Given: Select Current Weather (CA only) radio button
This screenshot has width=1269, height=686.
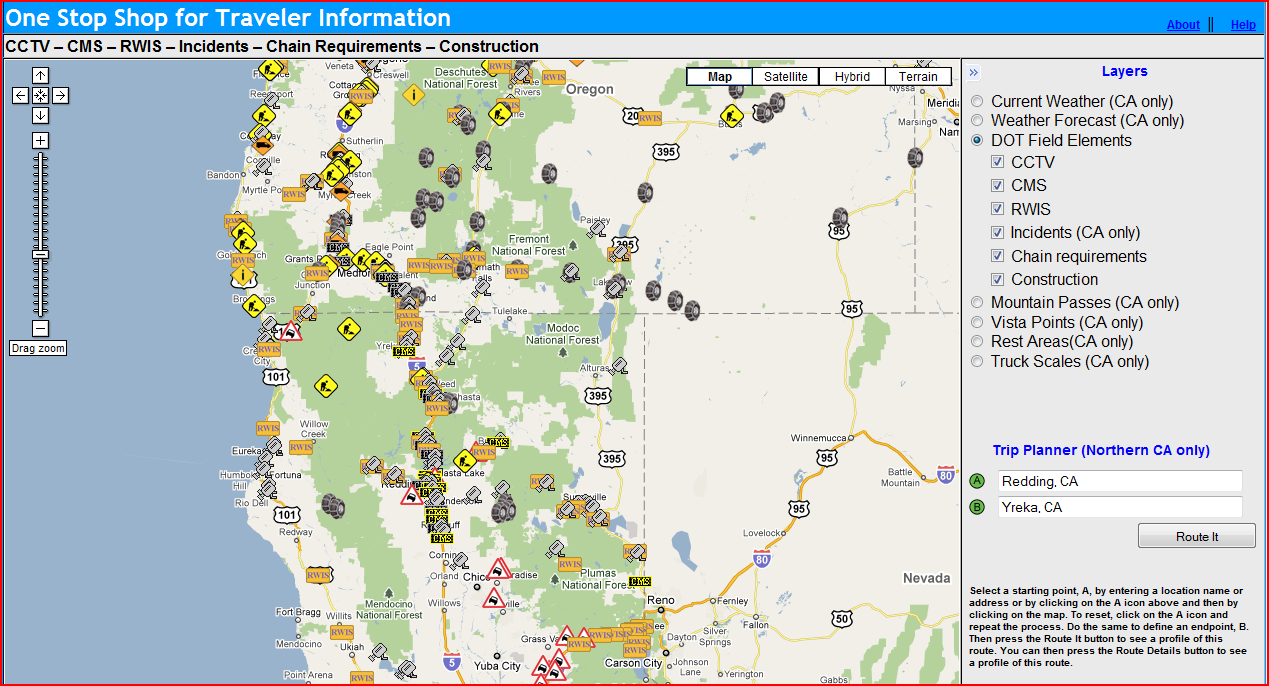Looking at the screenshot, I should coord(977,102).
